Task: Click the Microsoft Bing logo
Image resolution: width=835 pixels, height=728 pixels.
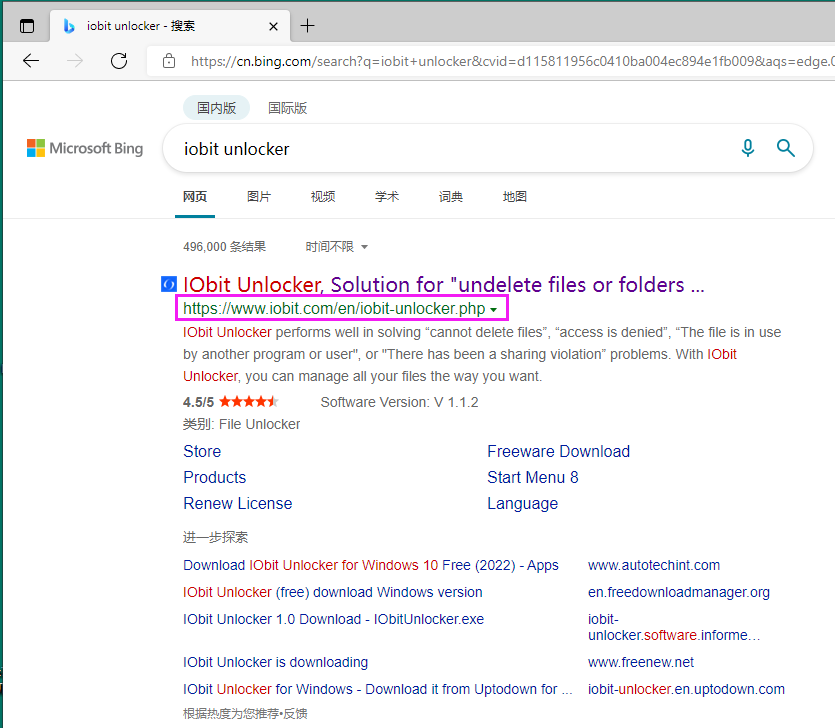Action: [x=85, y=149]
